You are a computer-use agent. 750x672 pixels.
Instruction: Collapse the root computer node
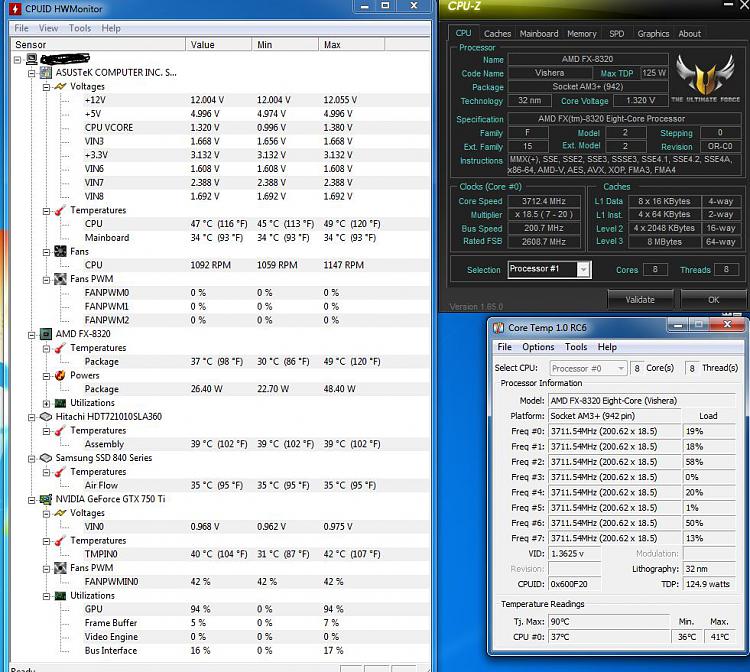tap(18, 60)
